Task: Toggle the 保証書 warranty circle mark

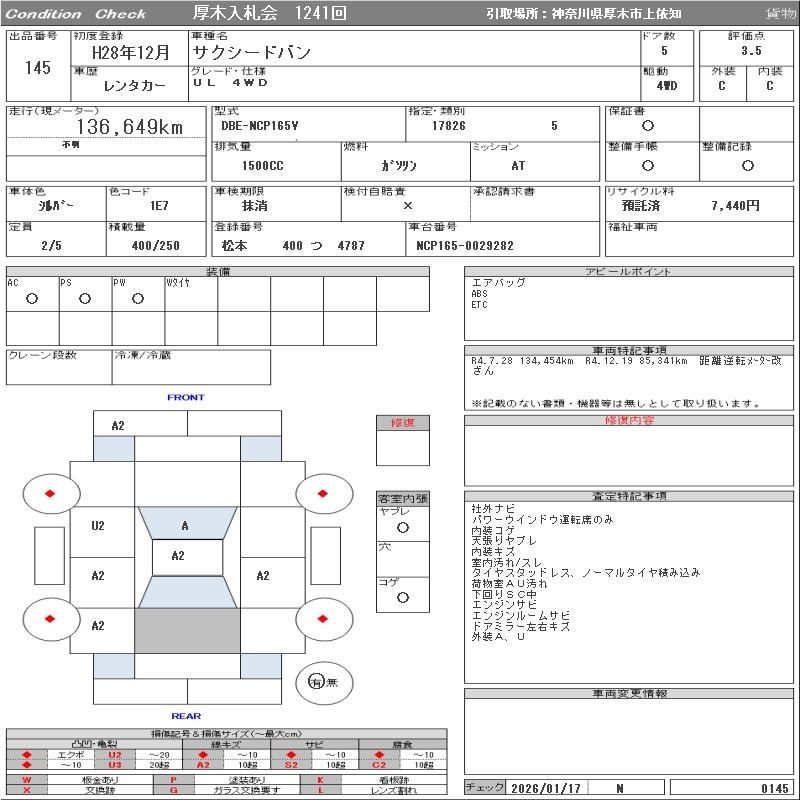Action: (x=648, y=126)
